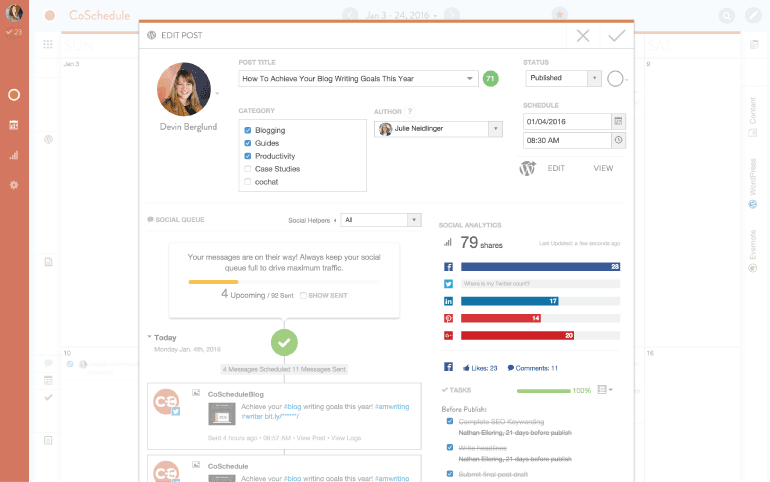770x482 pixels.
Task: Uncheck the Blogging category
Action: click(x=248, y=130)
